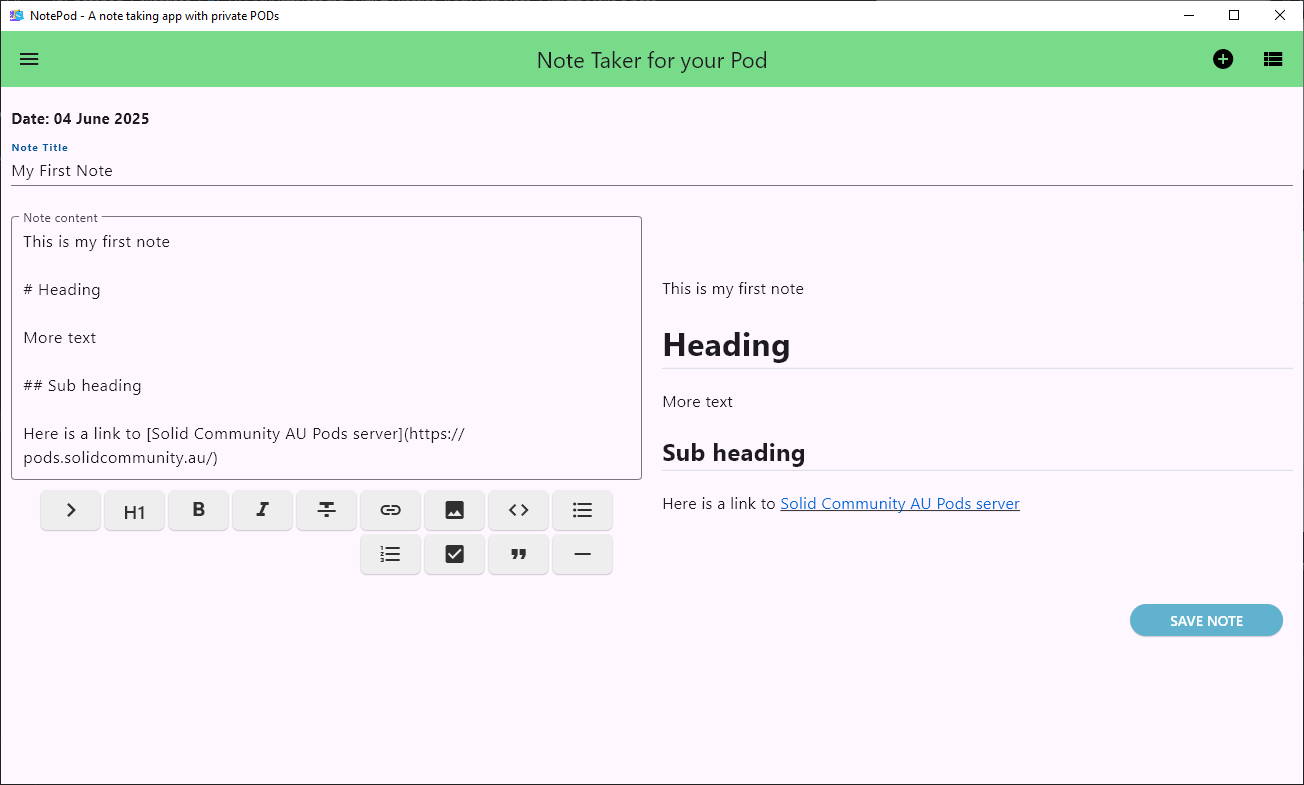Open the hamburger navigation menu
The image size is (1304, 785).
(29, 59)
